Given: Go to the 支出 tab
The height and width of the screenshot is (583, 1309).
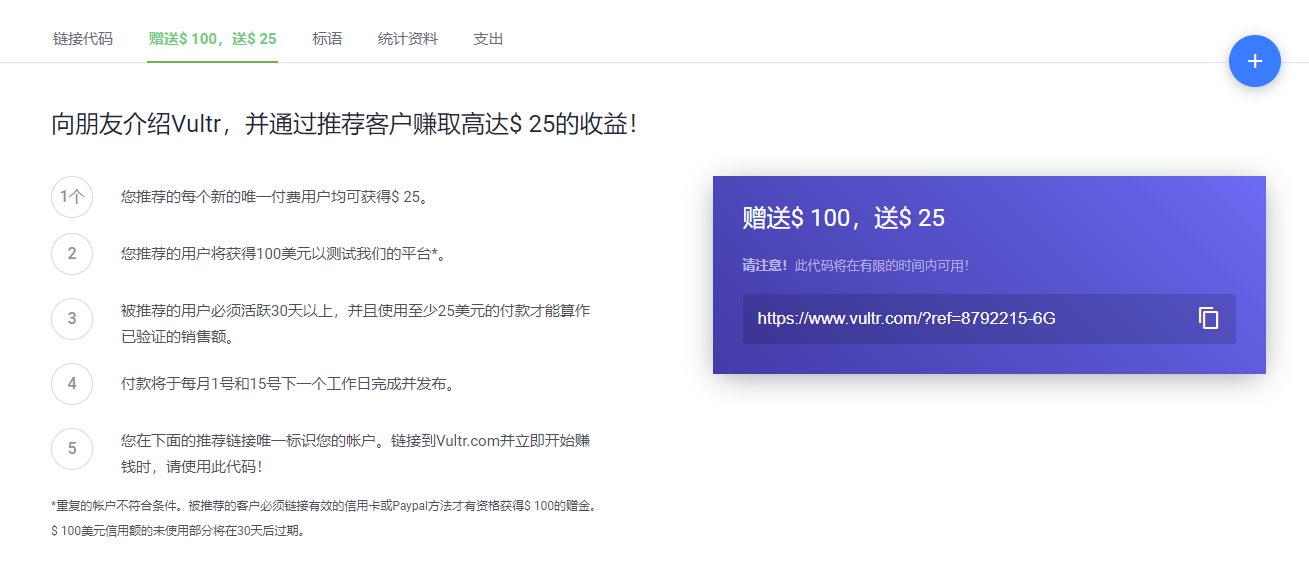Looking at the screenshot, I should click(x=488, y=39).
